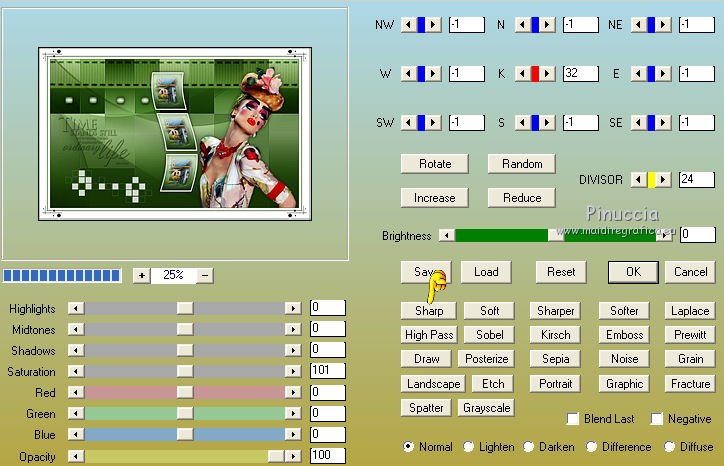Click the K value input field
Screen dimensions: 724x466
[580, 73]
